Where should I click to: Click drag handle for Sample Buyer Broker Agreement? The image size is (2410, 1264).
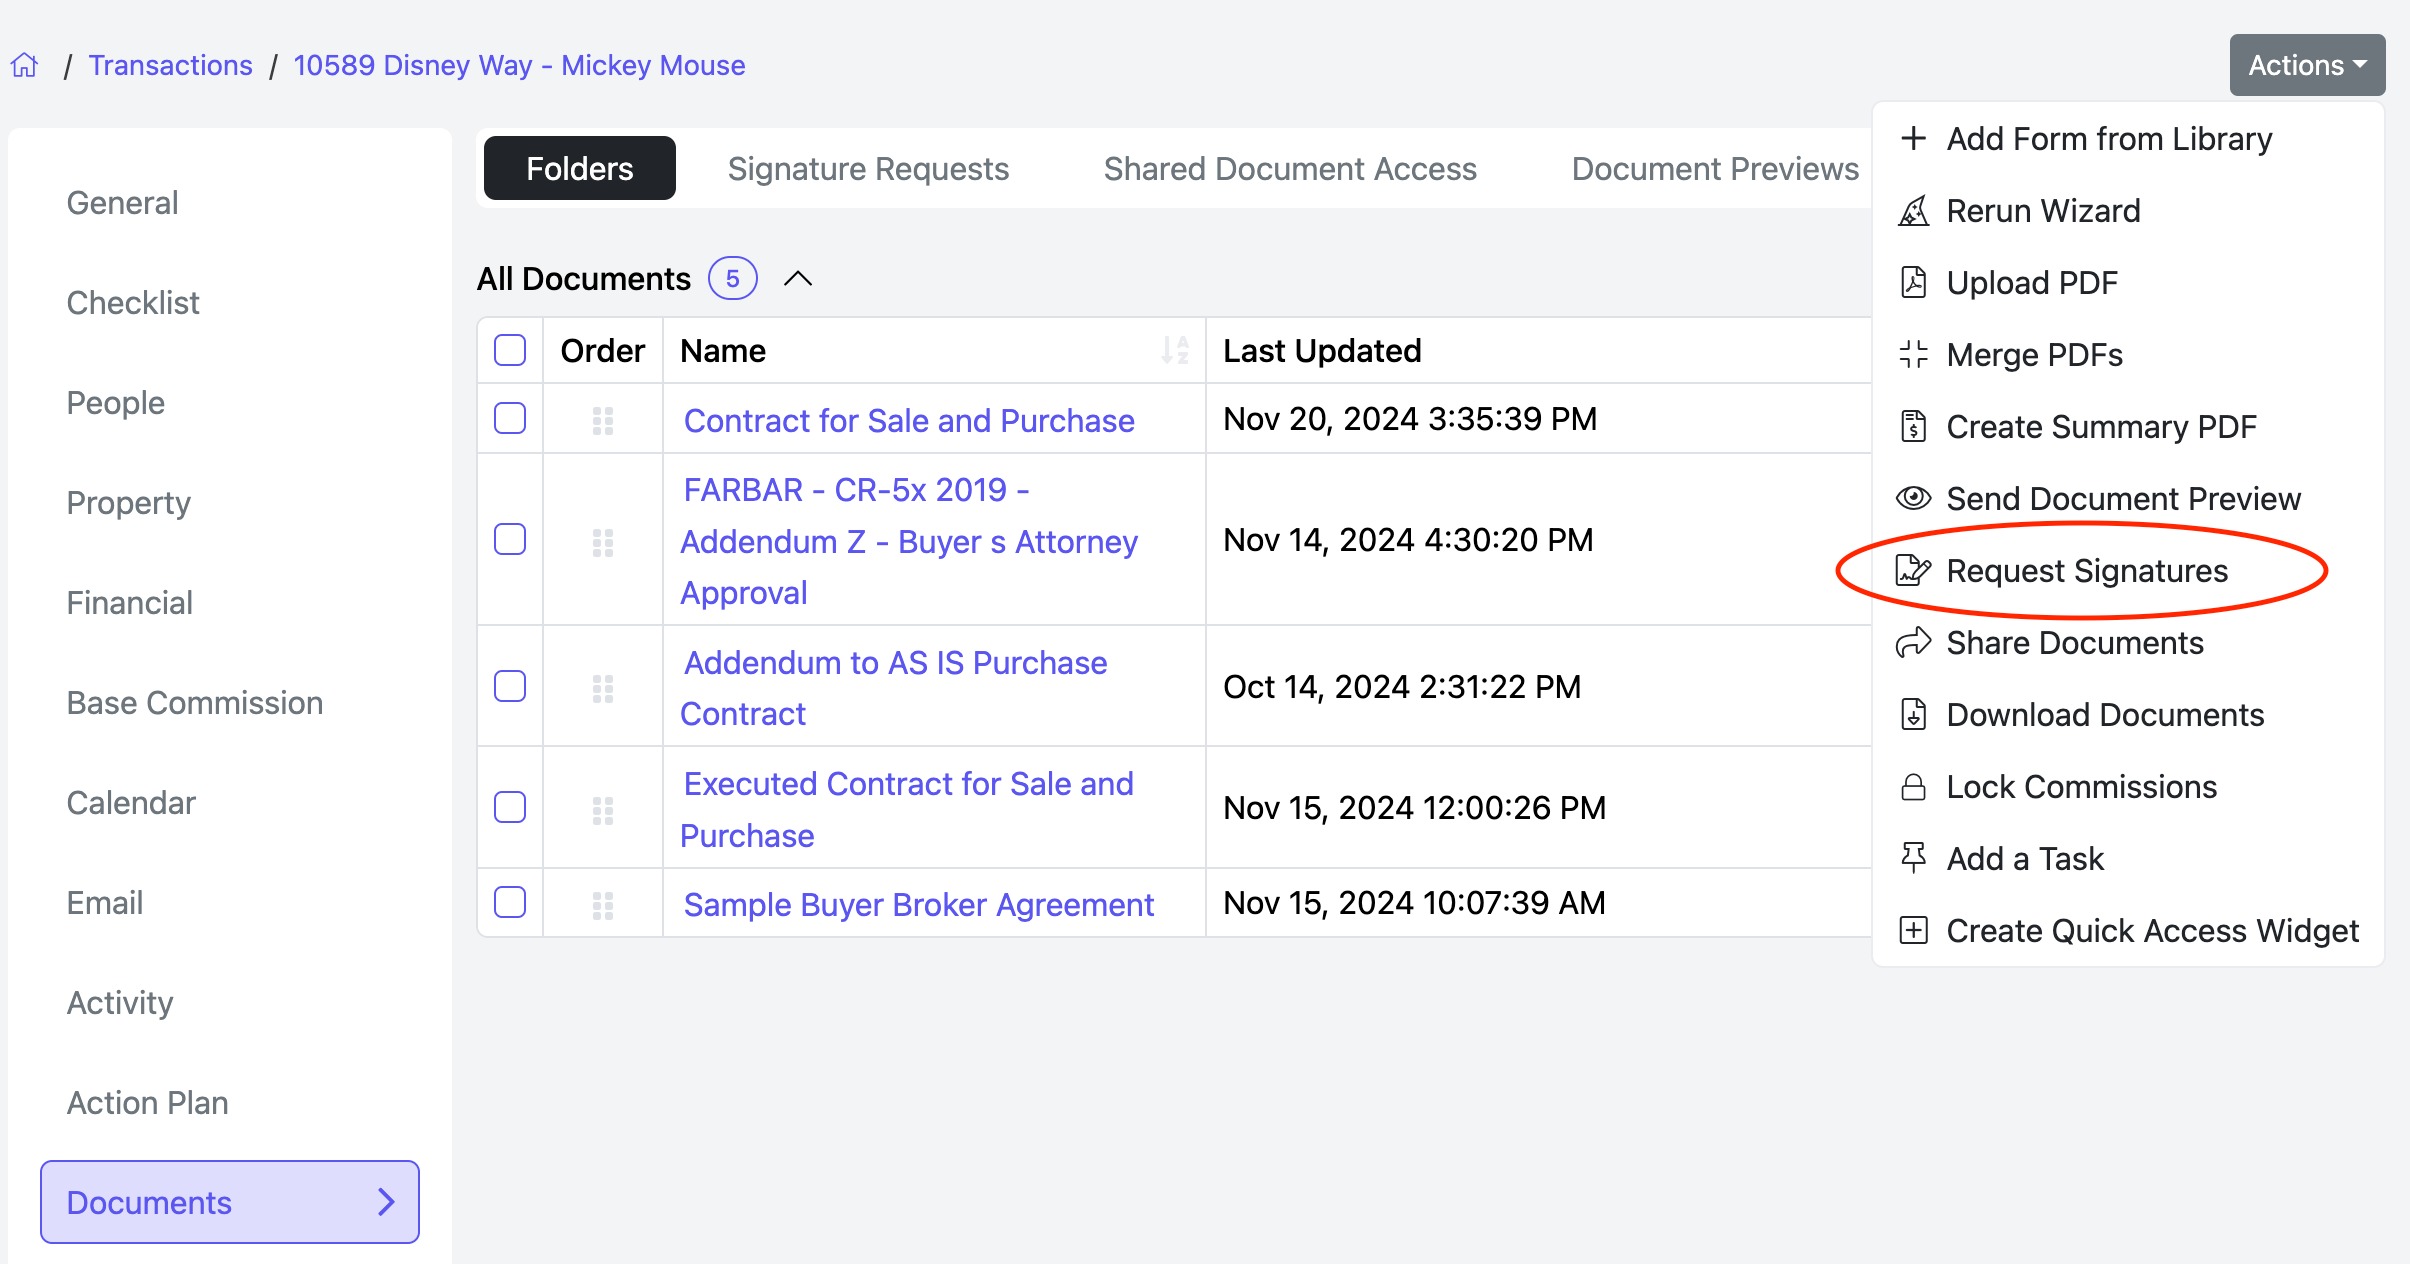602,904
